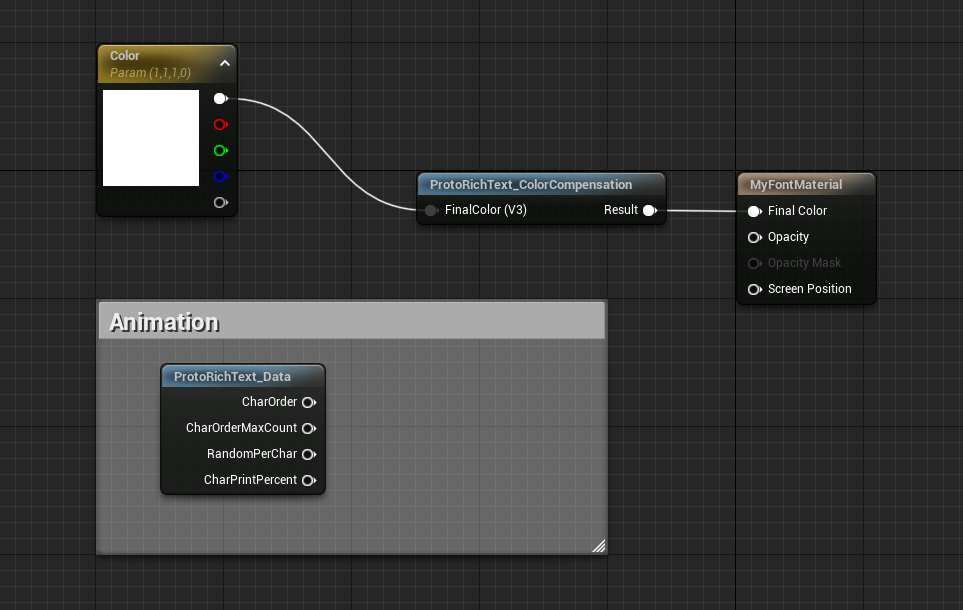Click the Final Color input pin on MyFontMaterial
963x610 pixels.
pos(754,211)
